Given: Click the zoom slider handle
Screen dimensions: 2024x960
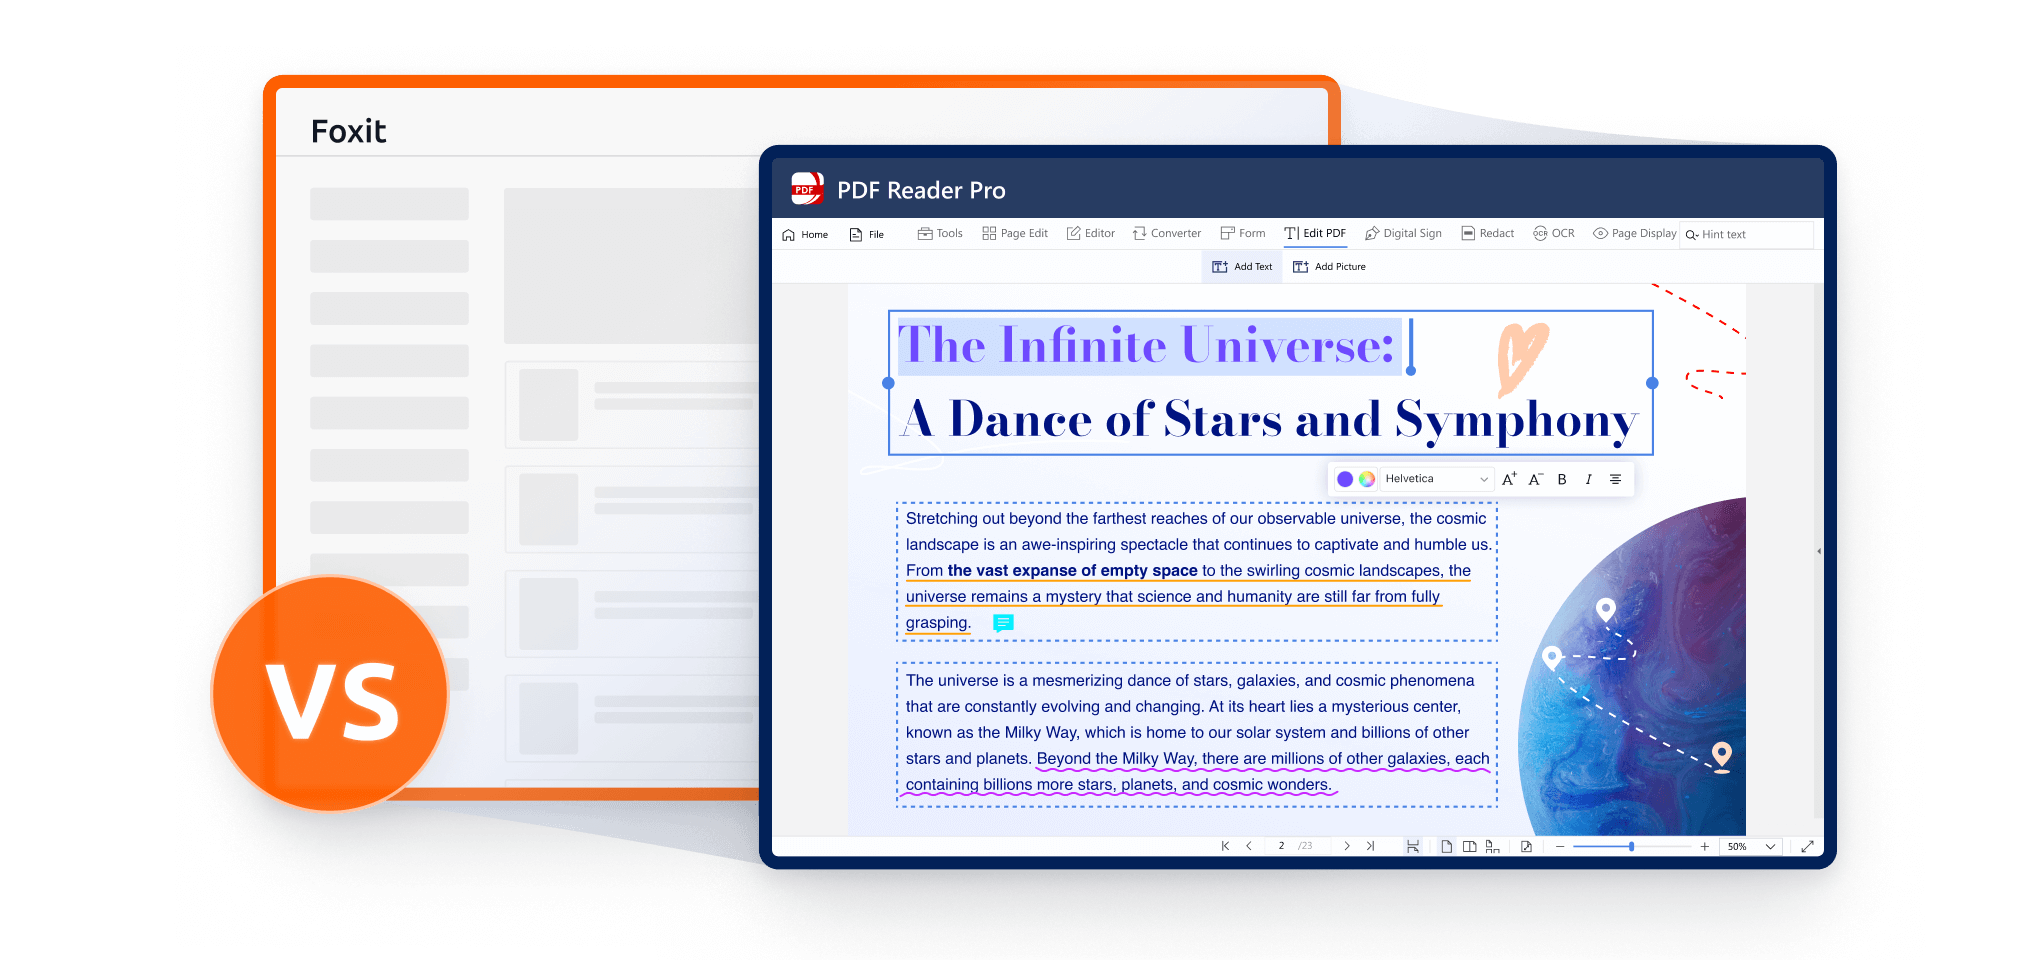Looking at the screenshot, I should point(1631,846).
